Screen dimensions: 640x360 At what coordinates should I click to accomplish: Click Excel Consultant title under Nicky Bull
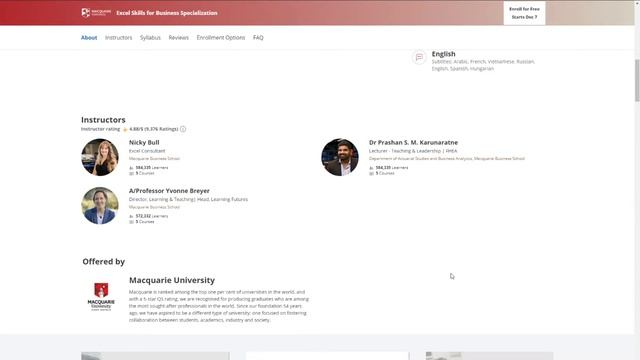(147, 151)
